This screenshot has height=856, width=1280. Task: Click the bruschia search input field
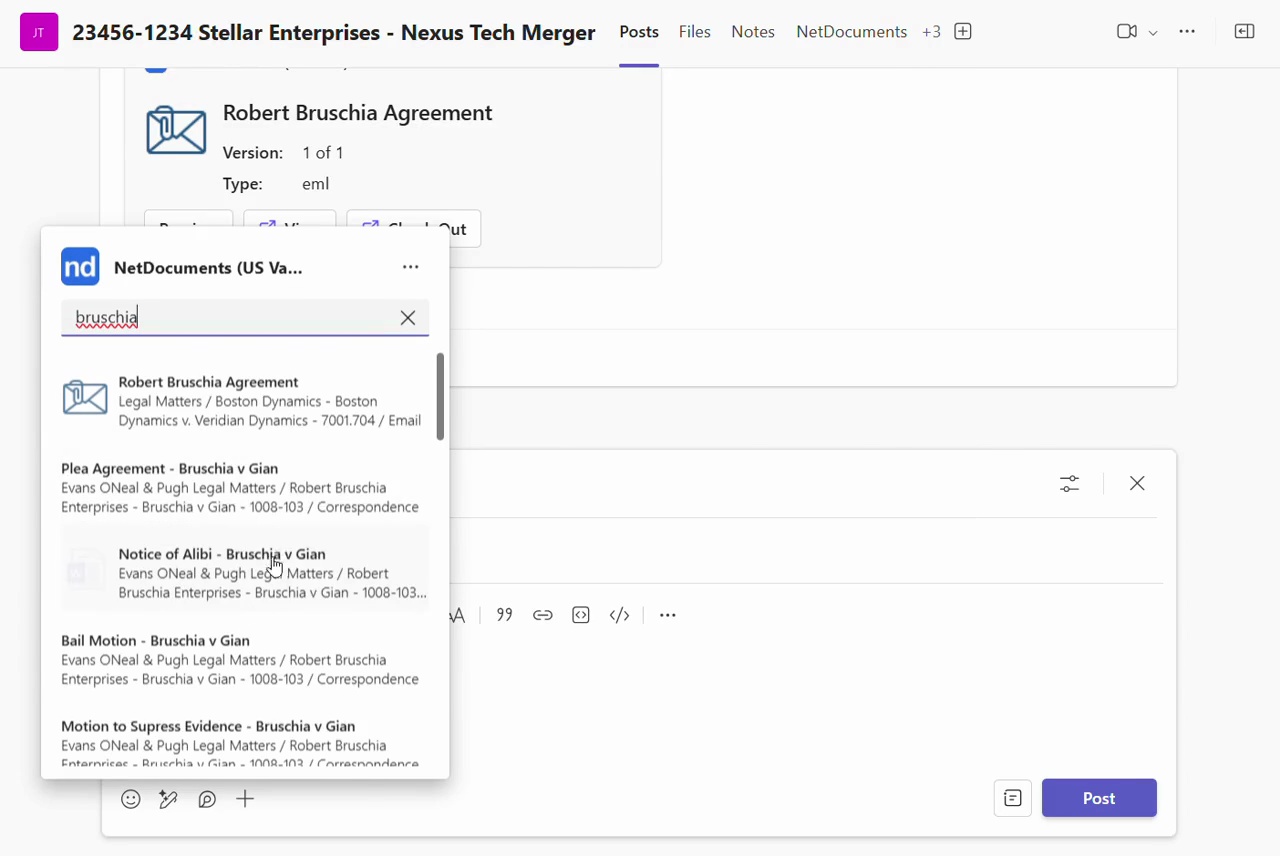(x=230, y=318)
